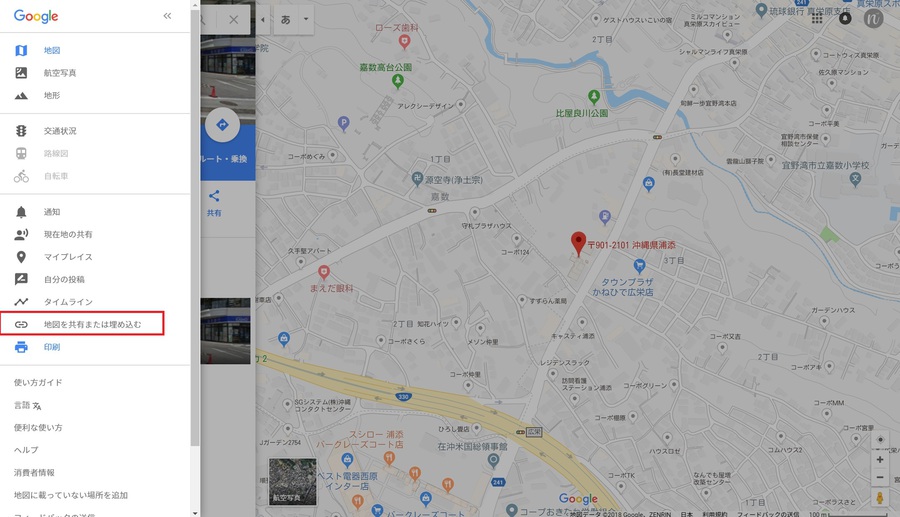Click the parking P marker
900x517 pixels.
click(343, 123)
